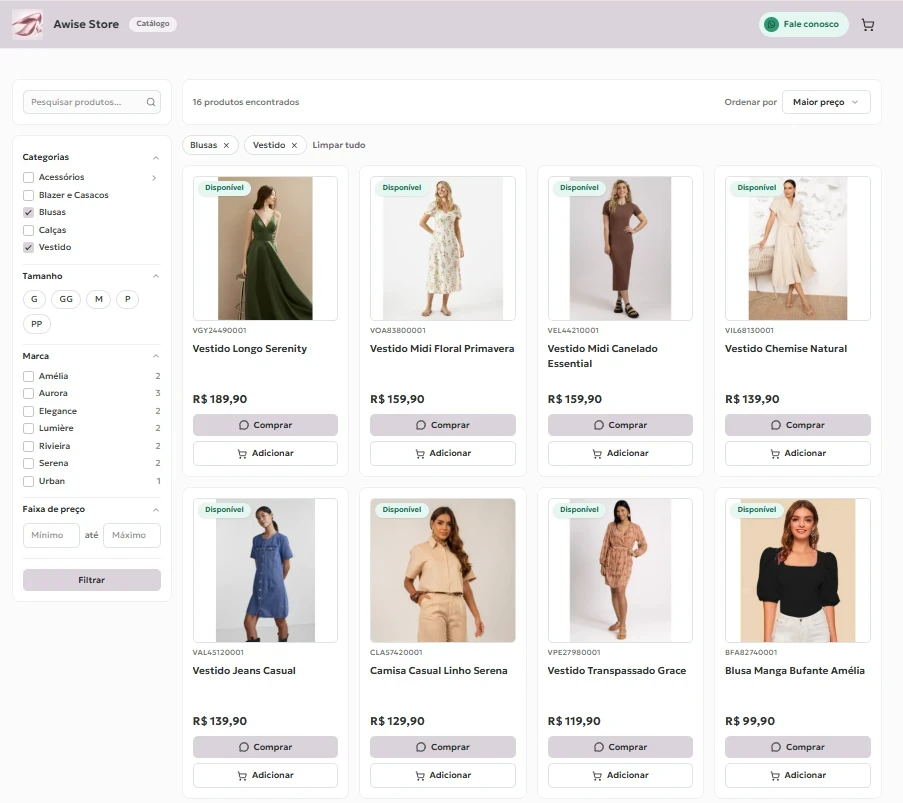
Task: Click cart icon on Vestido Chemise Natural Adicionar
Action: [x=775, y=453]
